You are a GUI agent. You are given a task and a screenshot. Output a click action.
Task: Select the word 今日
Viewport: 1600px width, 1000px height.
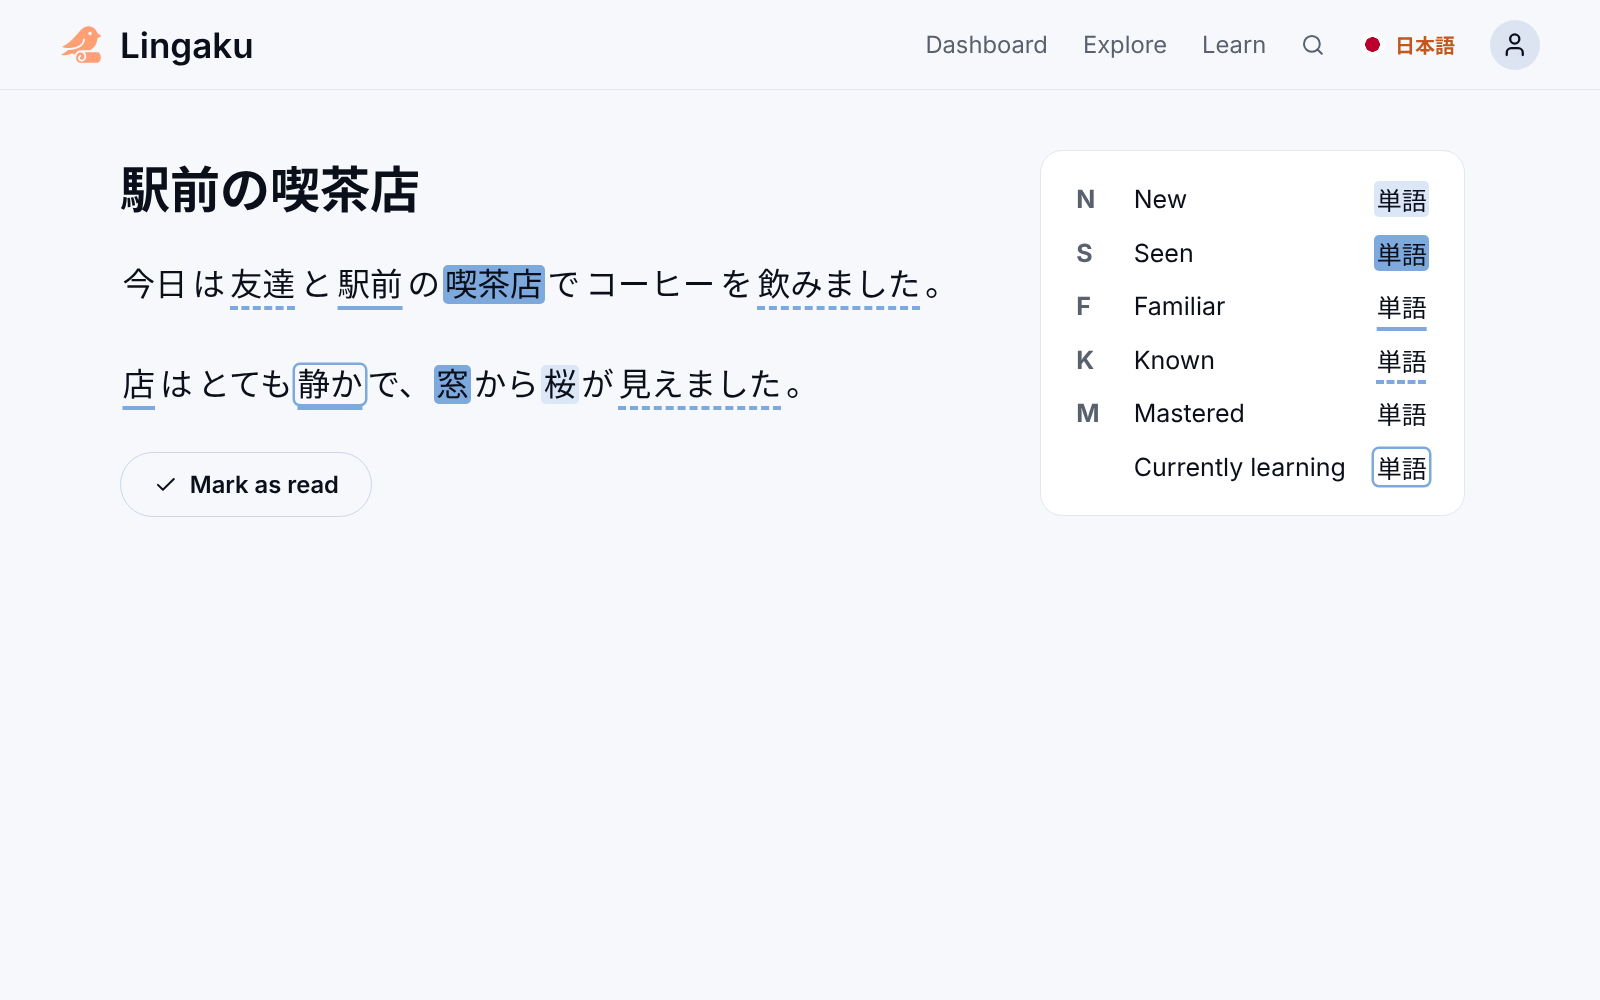coord(155,285)
